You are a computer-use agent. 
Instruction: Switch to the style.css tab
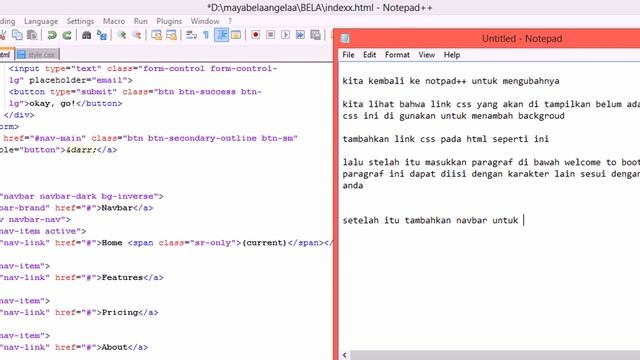pos(38,54)
